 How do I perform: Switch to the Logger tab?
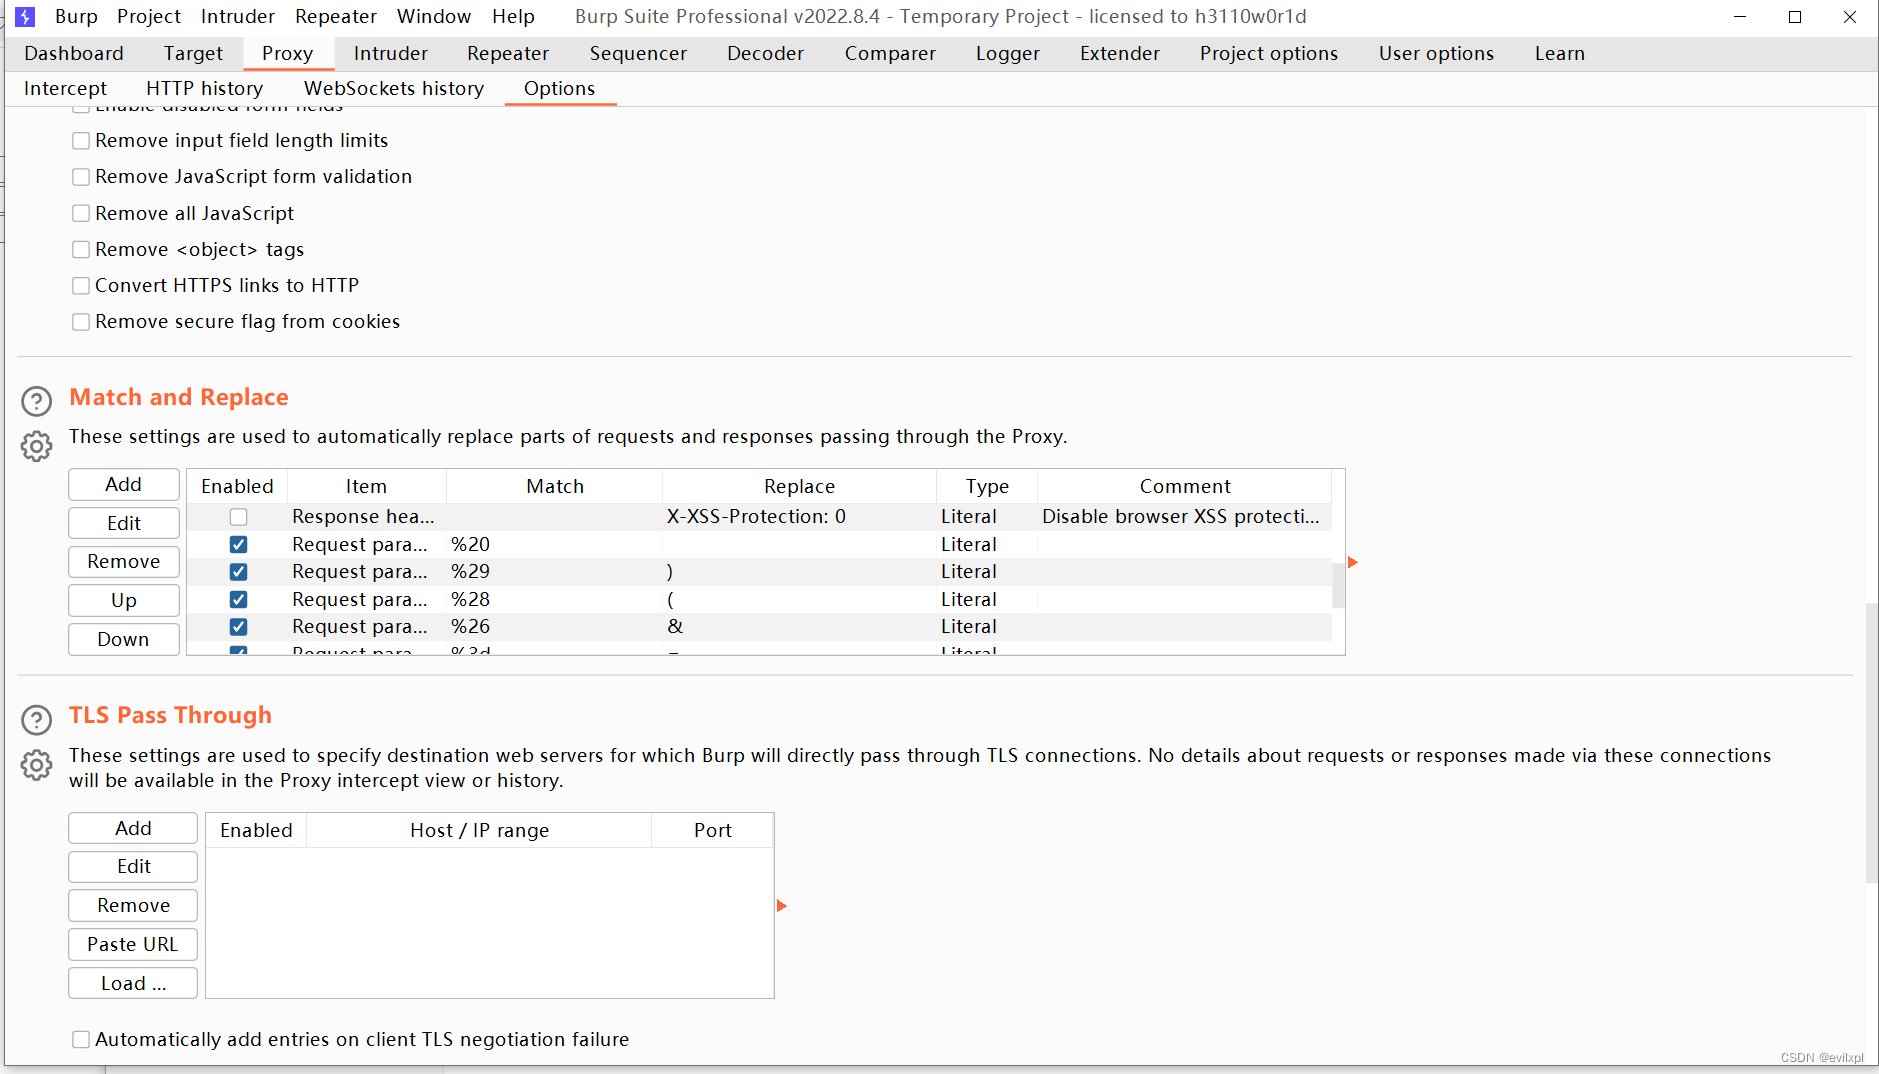click(1008, 54)
